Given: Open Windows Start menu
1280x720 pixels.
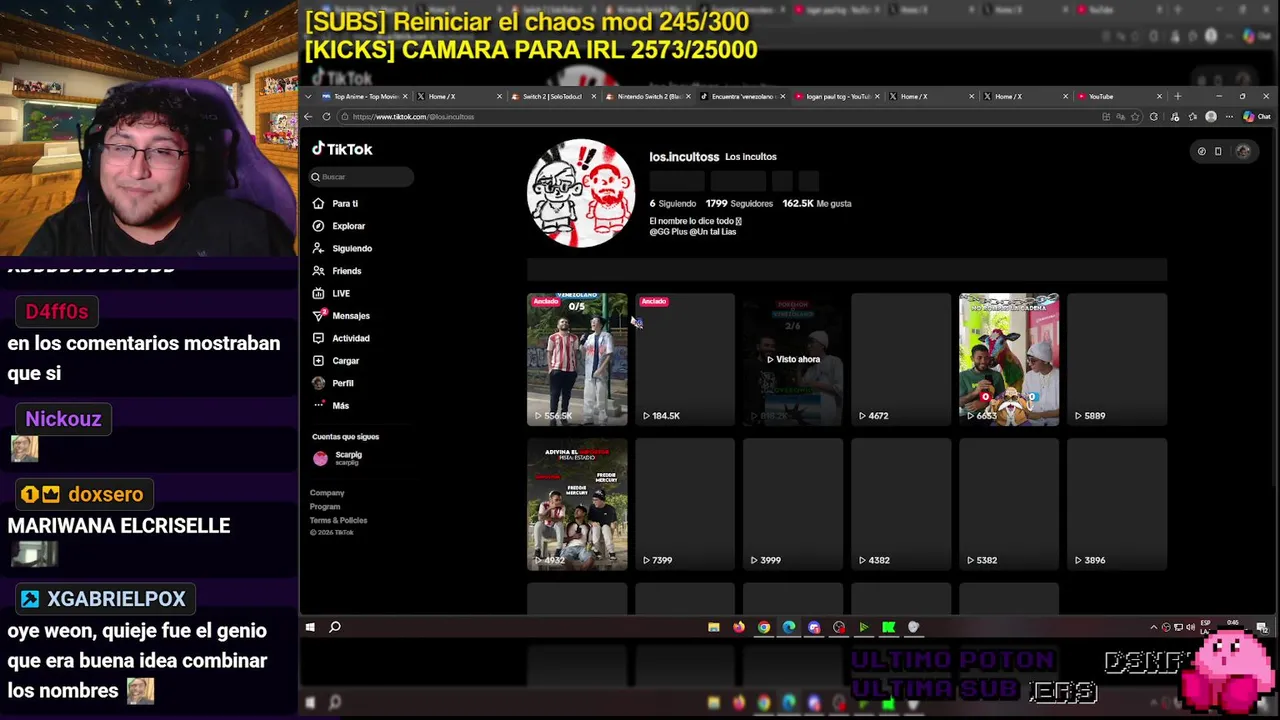Looking at the screenshot, I should click(x=310, y=627).
